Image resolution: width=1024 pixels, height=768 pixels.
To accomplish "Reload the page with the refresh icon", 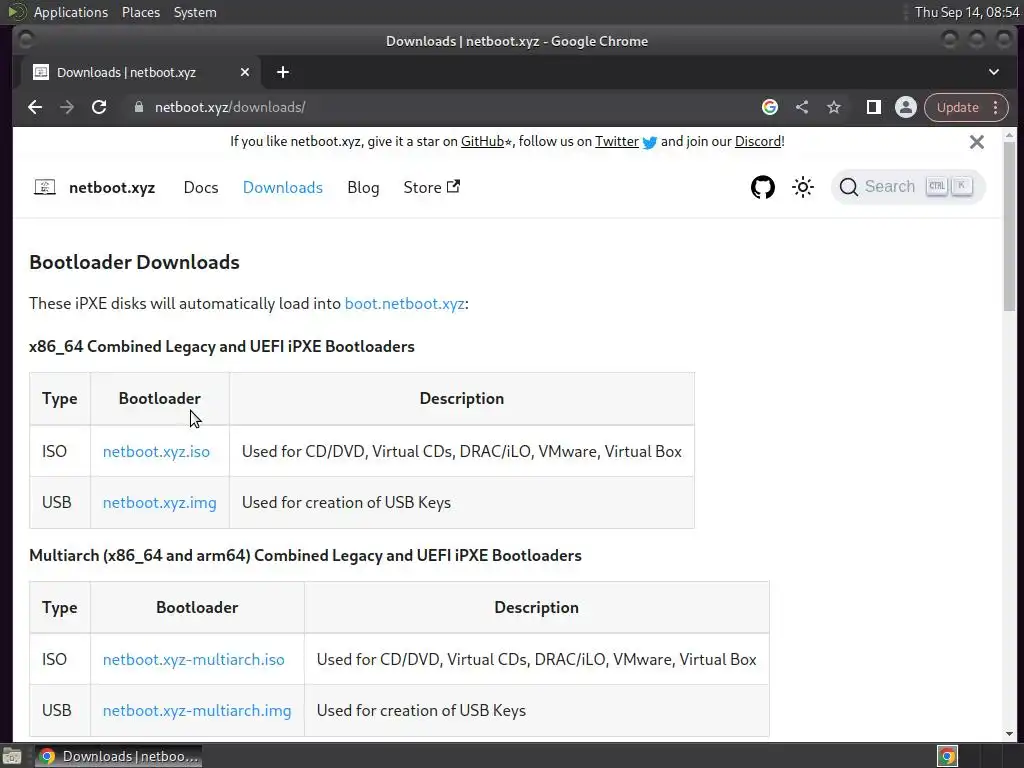I will coord(99,107).
